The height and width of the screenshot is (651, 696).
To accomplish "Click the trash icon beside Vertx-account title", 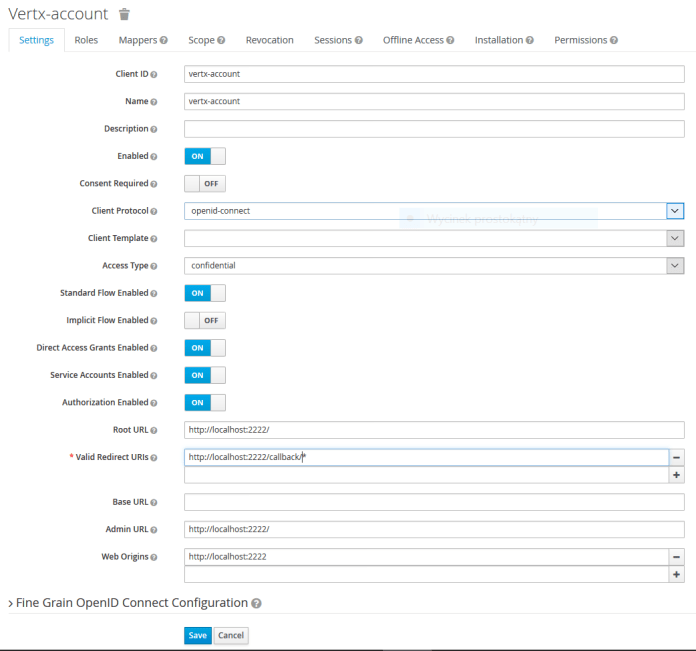I will tap(124, 14).
